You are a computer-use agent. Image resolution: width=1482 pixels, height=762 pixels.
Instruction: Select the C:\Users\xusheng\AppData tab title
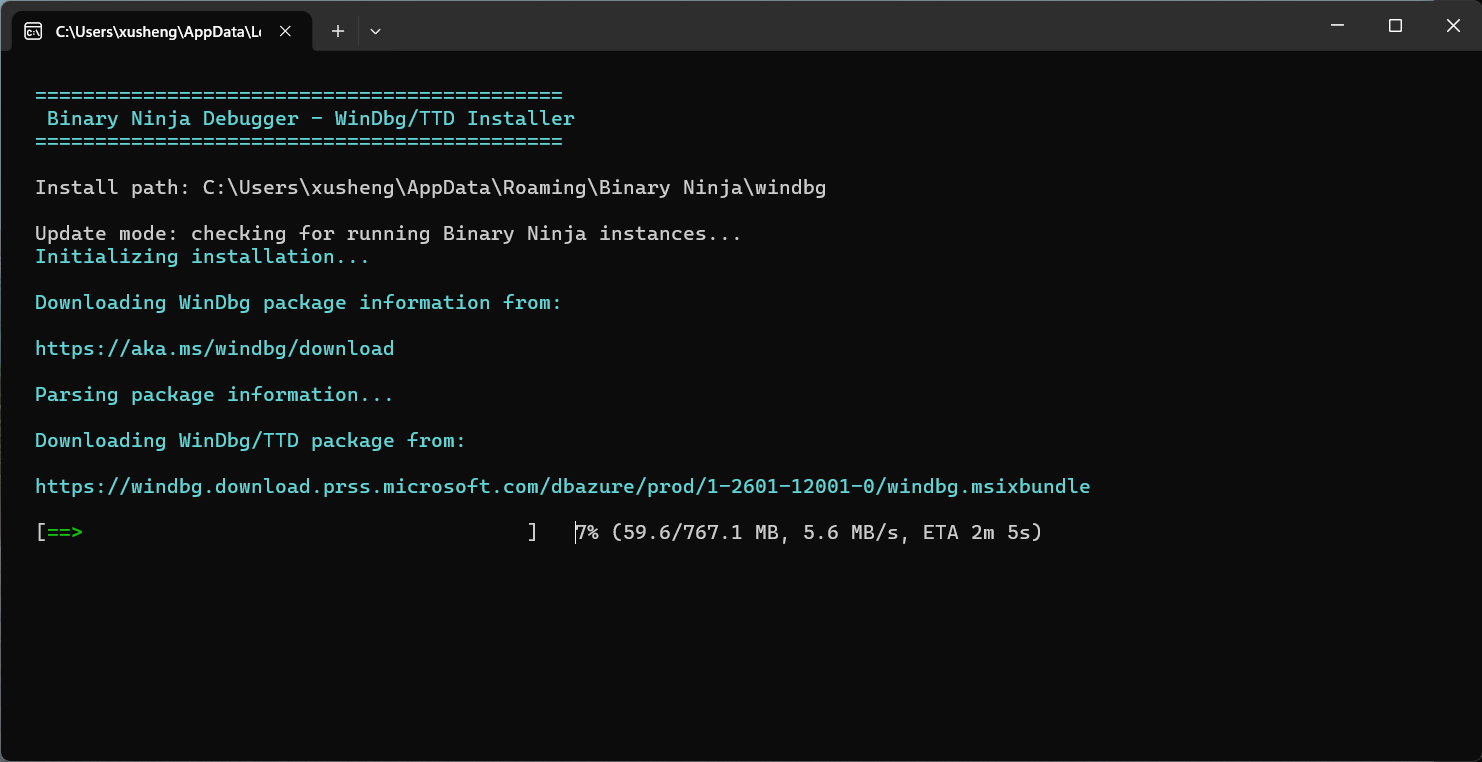click(157, 31)
